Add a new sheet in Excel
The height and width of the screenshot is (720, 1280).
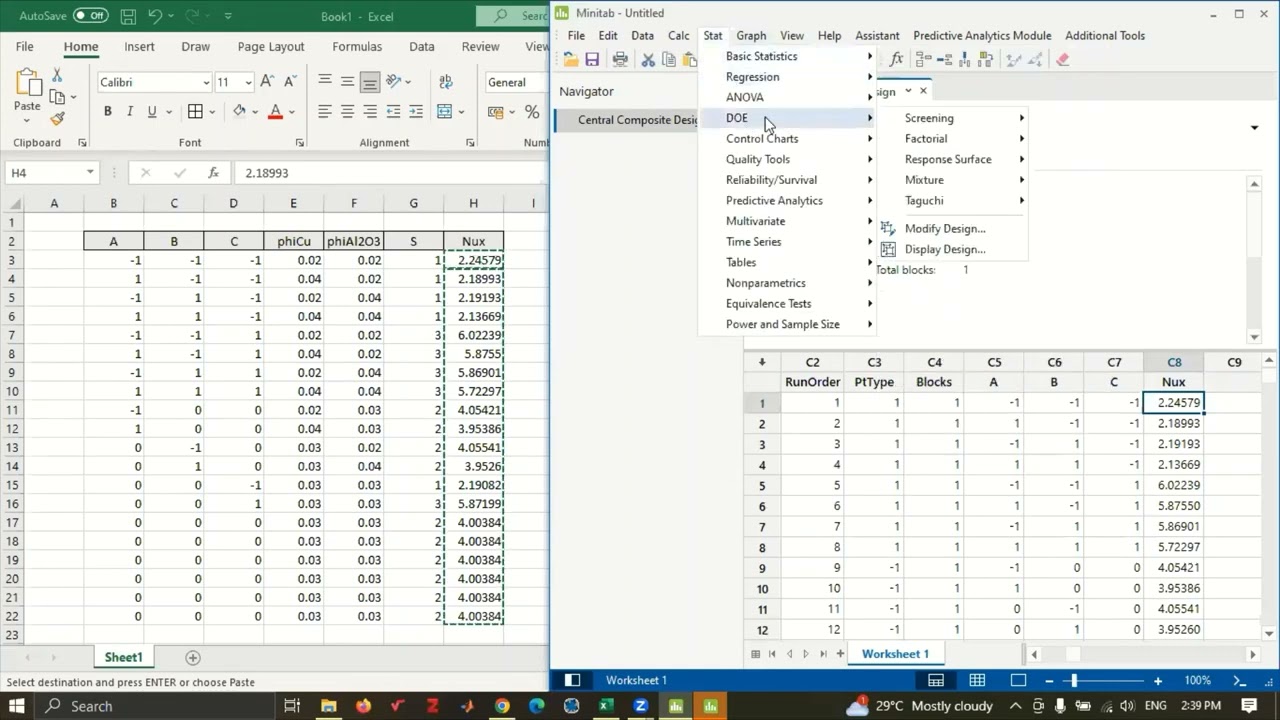pos(193,657)
